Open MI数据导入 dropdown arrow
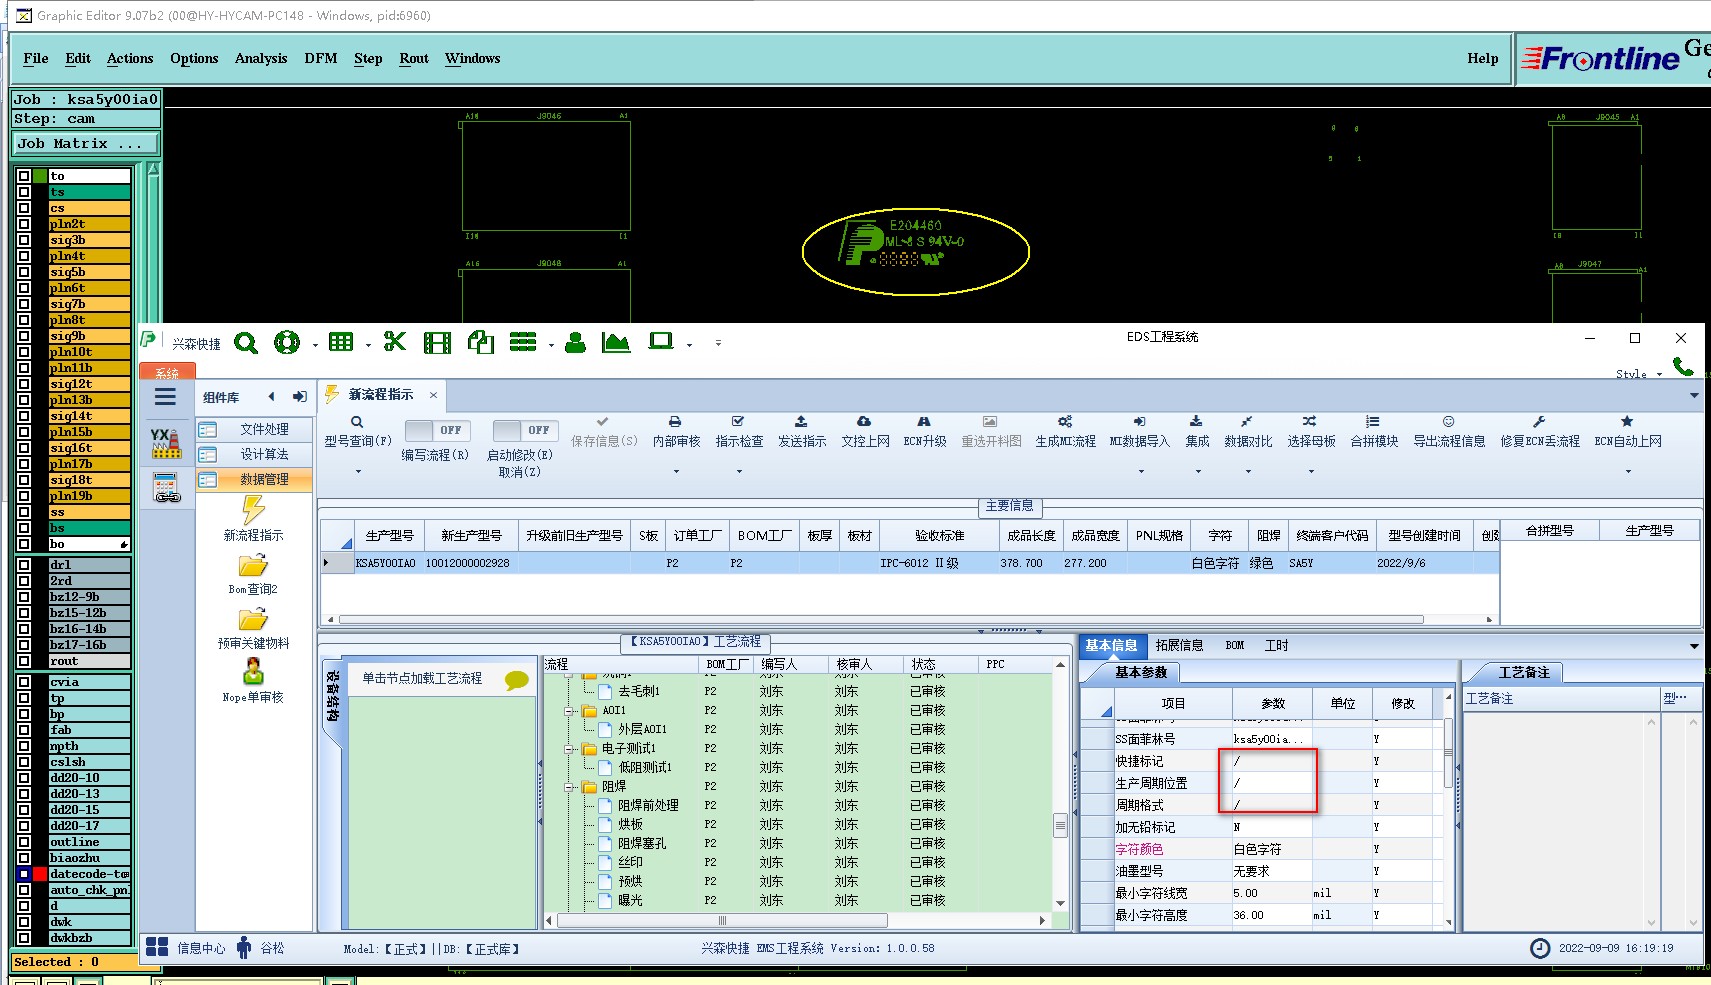Image resolution: width=1711 pixels, height=985 pixels. 1139,471
